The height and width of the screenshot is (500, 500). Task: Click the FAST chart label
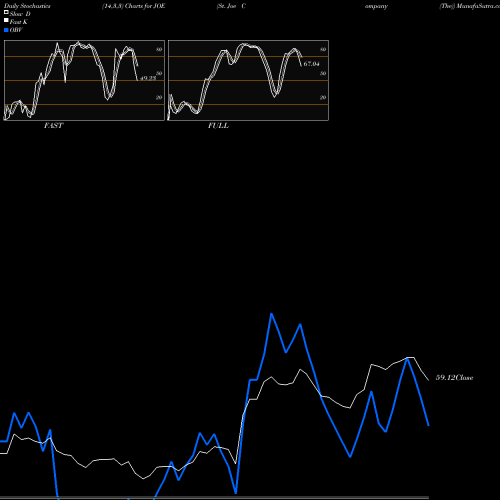pos(53,126)
